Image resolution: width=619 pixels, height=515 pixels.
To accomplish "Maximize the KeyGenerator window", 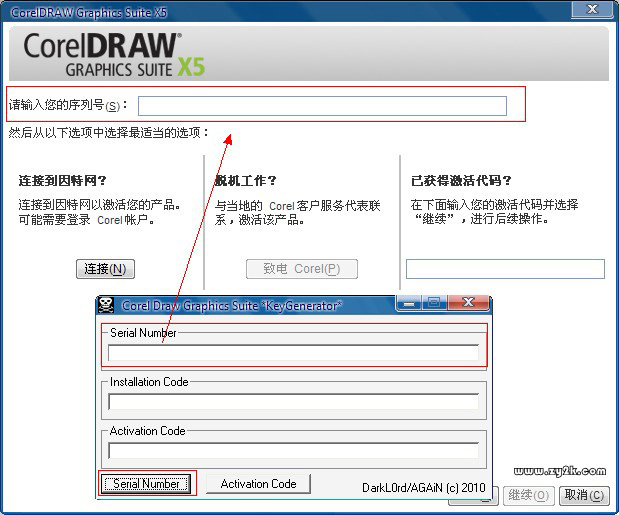I will [434, 303].
